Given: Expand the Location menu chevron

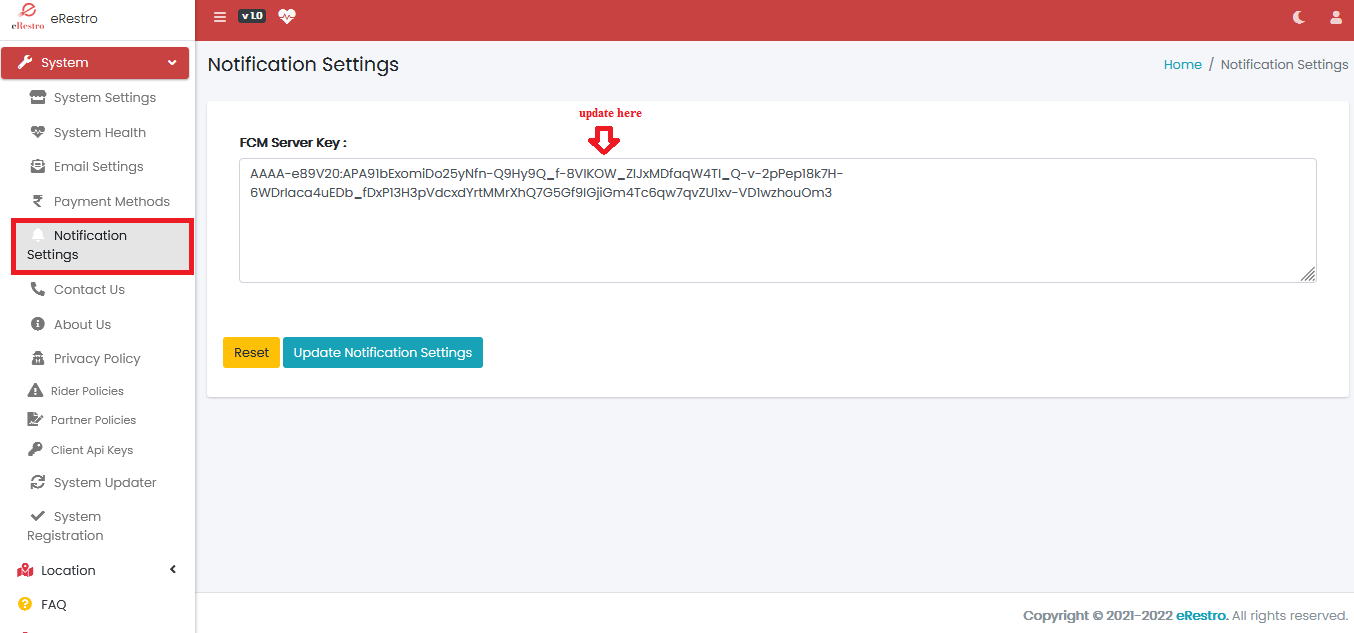Looking at the screenshot, I should click(172, 570).
